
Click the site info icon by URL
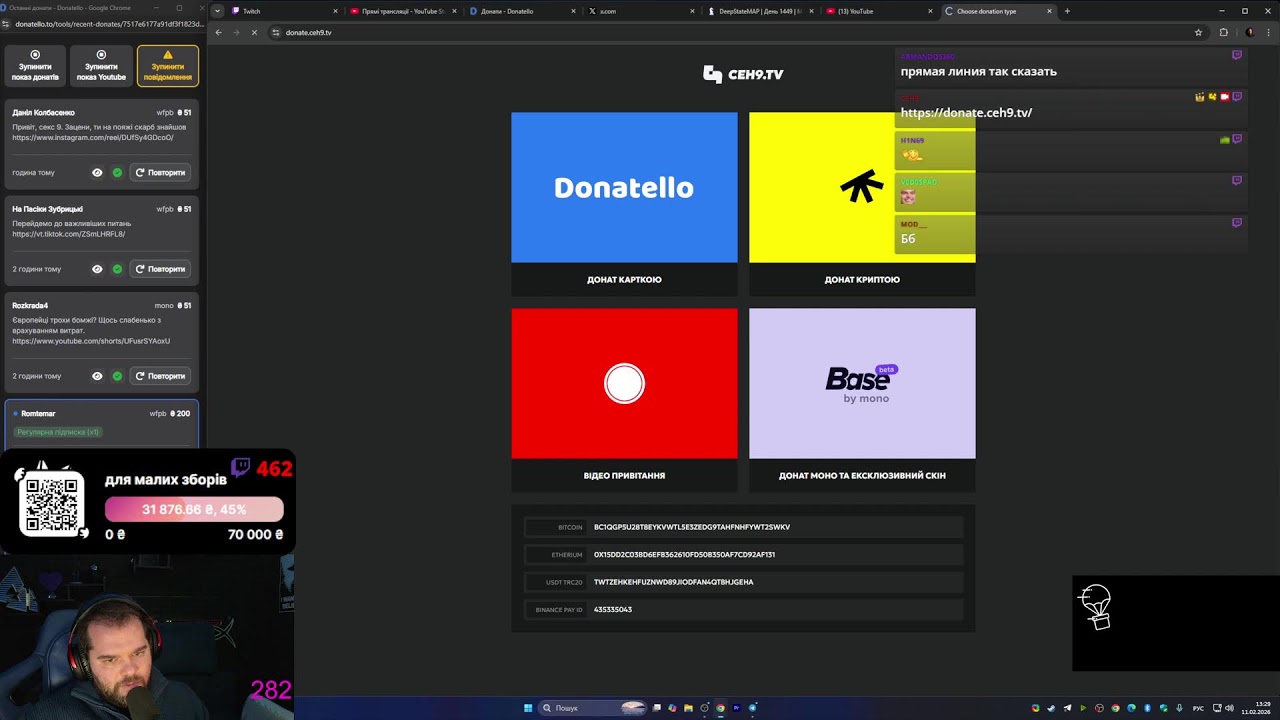[x=276, y=32]
